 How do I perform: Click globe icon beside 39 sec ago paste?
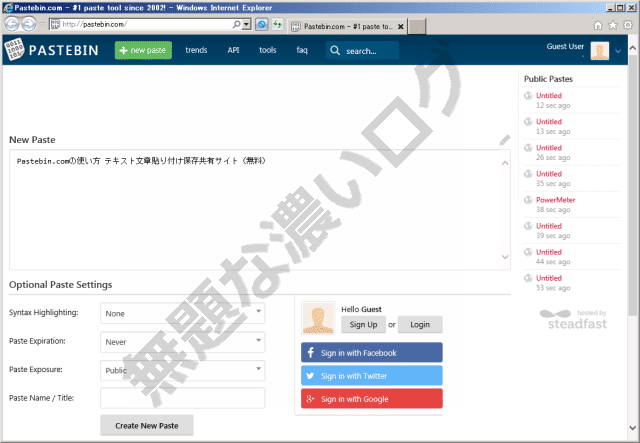click(x=528, y=226)
